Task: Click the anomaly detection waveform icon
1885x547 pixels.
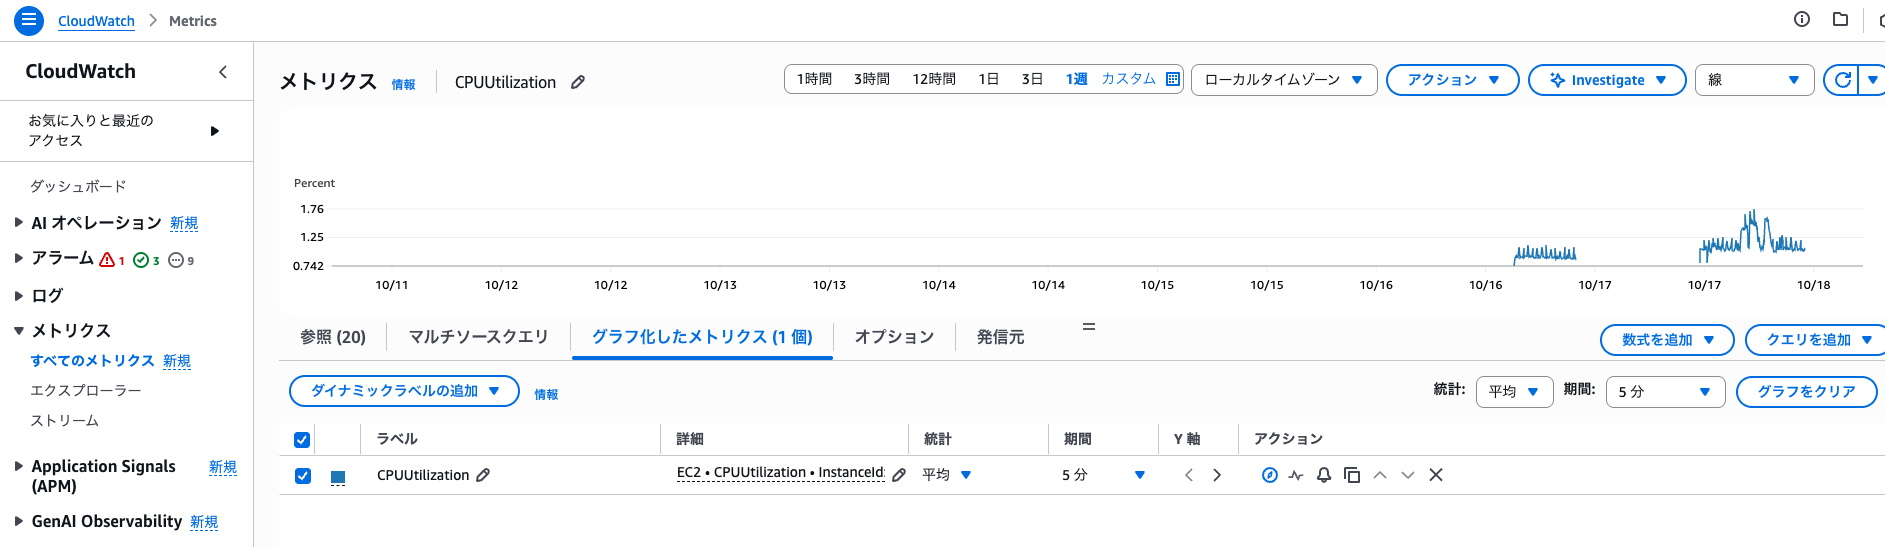Action: point(1296,475)
